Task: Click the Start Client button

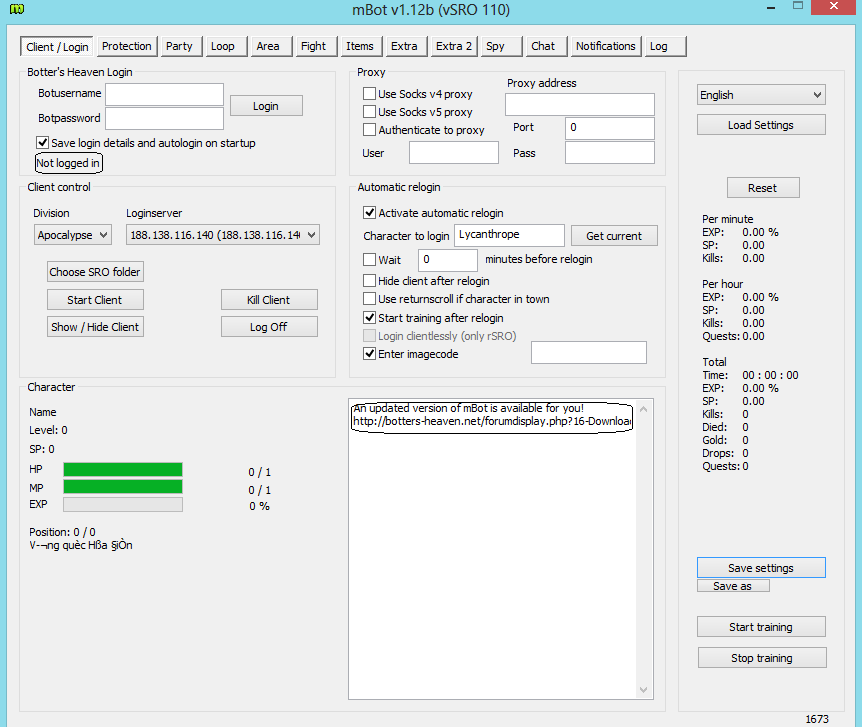Action: tap(95, 300)
